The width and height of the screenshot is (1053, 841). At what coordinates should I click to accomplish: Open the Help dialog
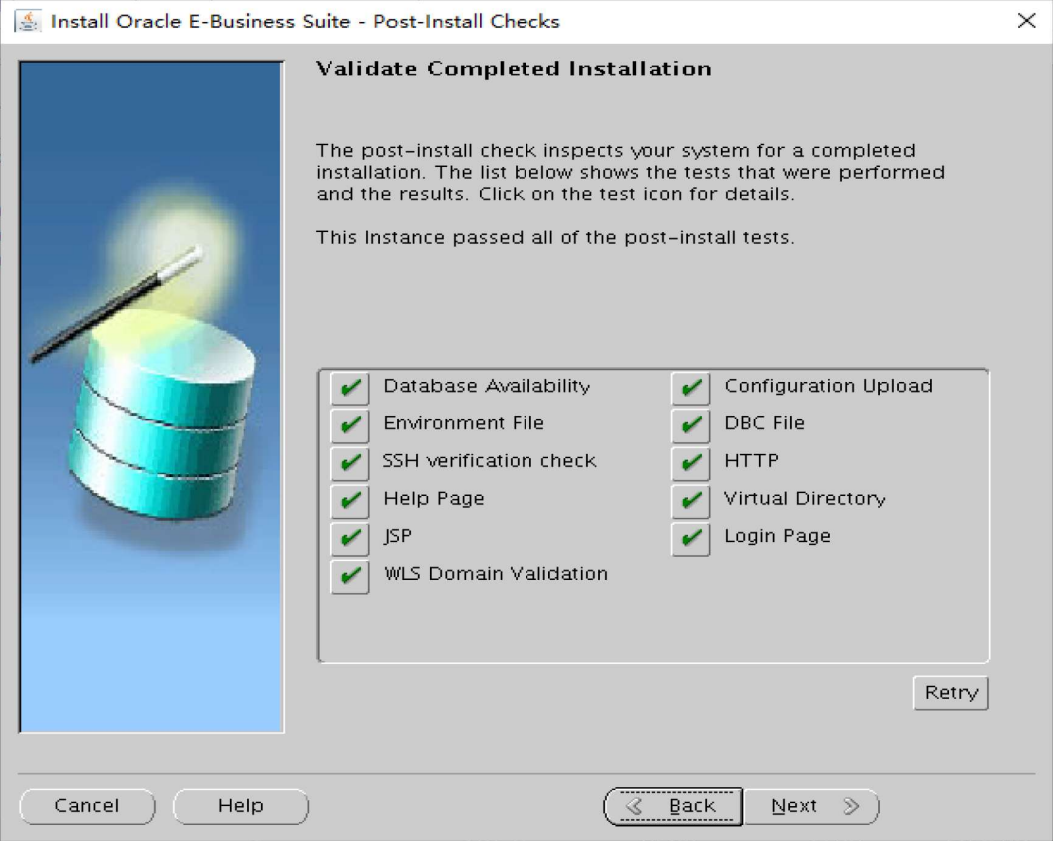[241, 806]
